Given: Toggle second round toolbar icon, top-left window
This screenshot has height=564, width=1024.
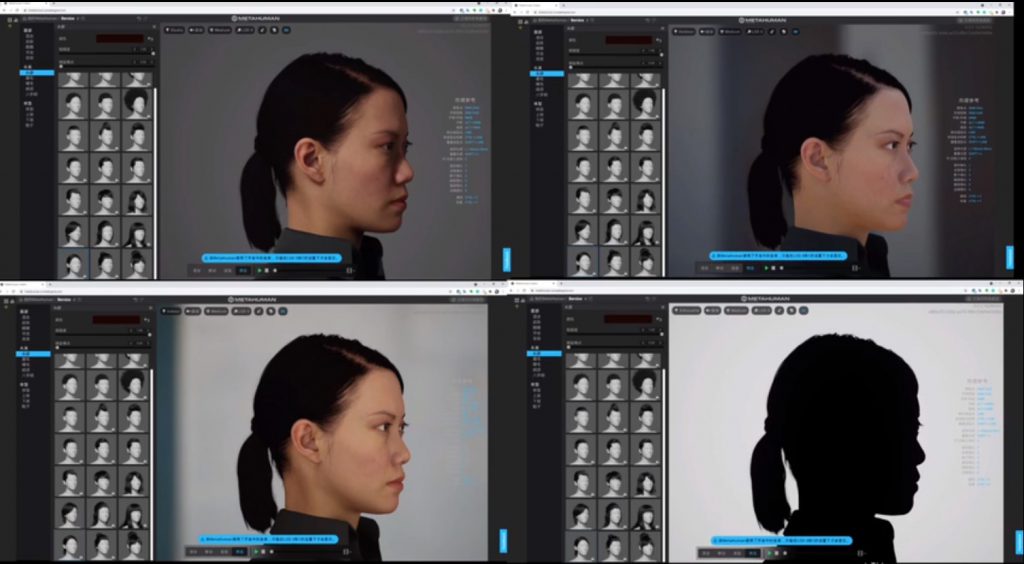Looking at the screenshot, I should pyautogui.click(x=274, y=30).
